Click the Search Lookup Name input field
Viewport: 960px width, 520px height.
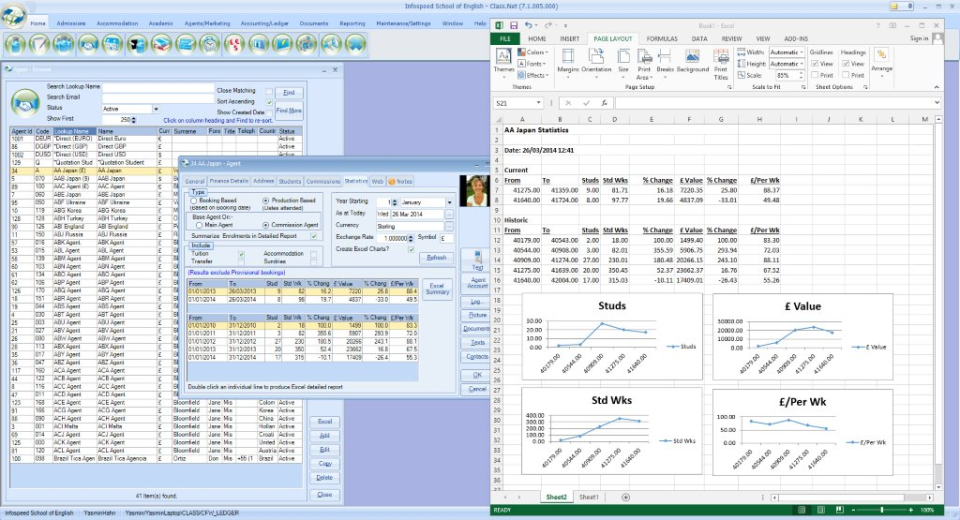click(x=157, y=88)
